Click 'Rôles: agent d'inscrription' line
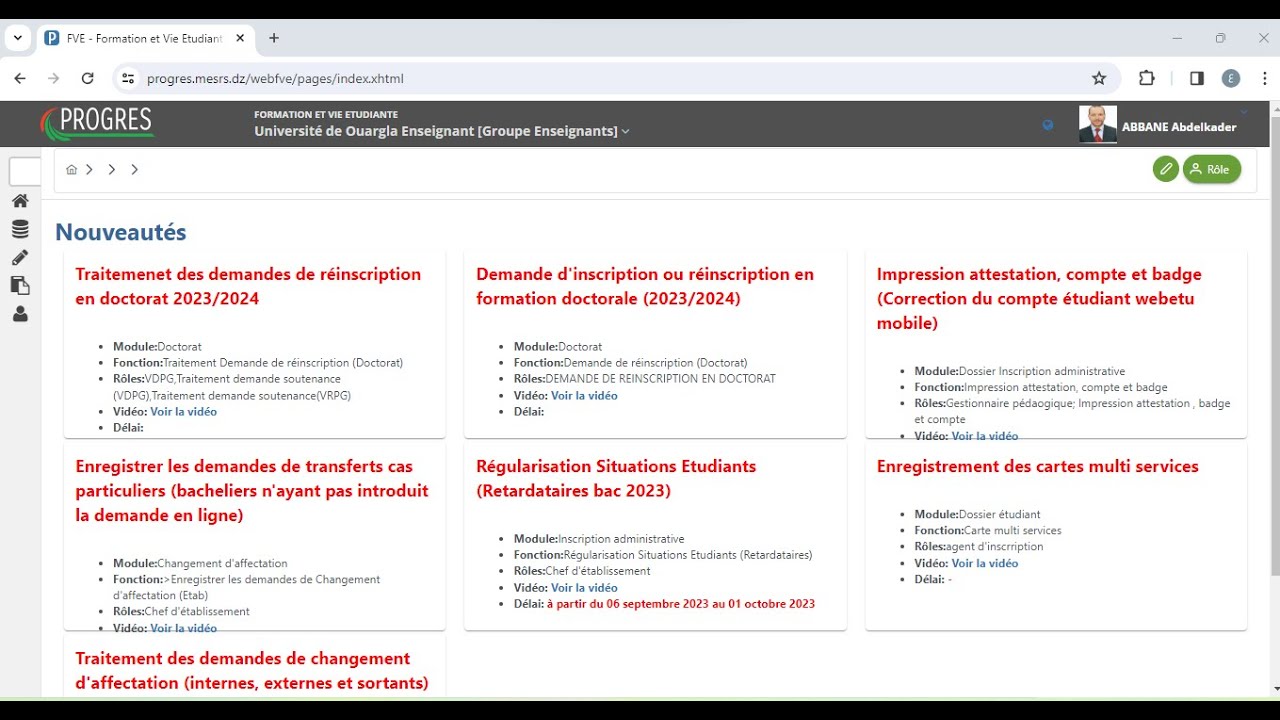The image size is (1280, 720). point(979,546)
